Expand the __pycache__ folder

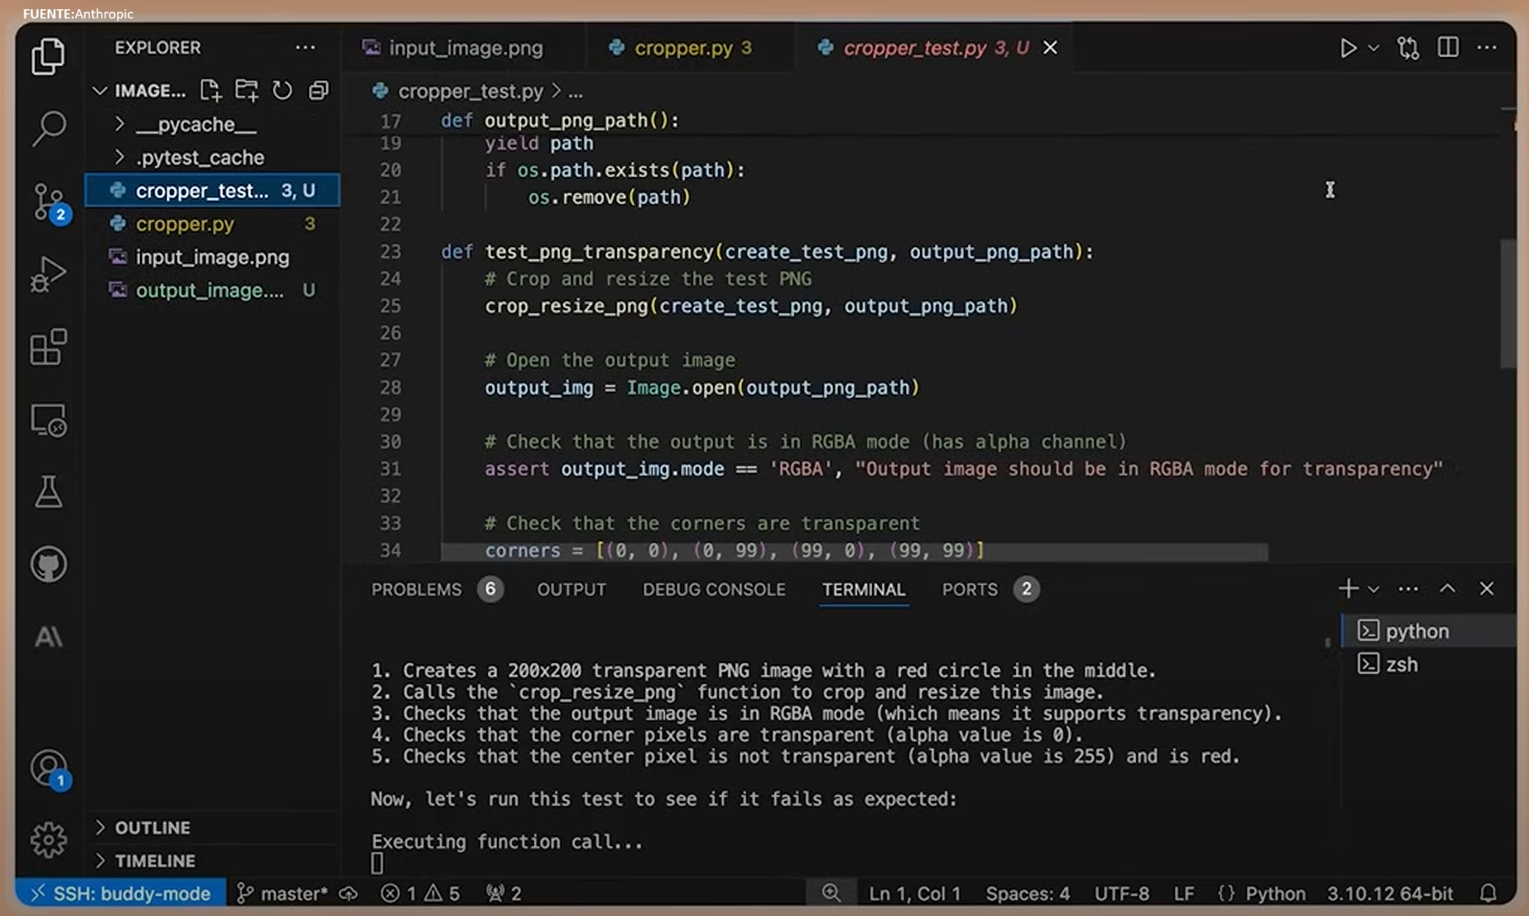[196, 125]
